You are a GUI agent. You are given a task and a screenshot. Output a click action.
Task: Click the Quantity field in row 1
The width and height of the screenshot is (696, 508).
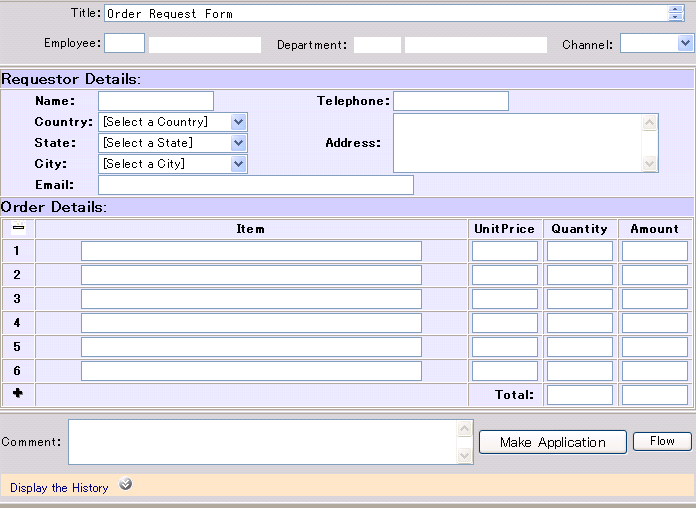pos(580,251)
